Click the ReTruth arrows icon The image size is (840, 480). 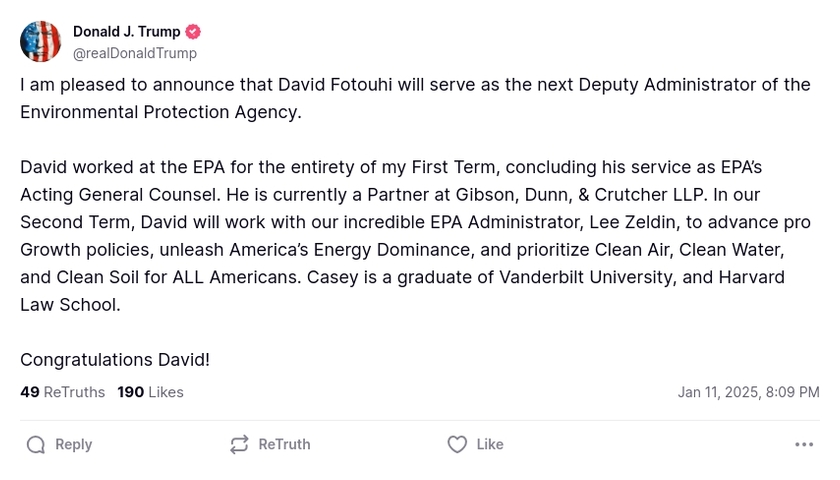(x=239, y=445)
